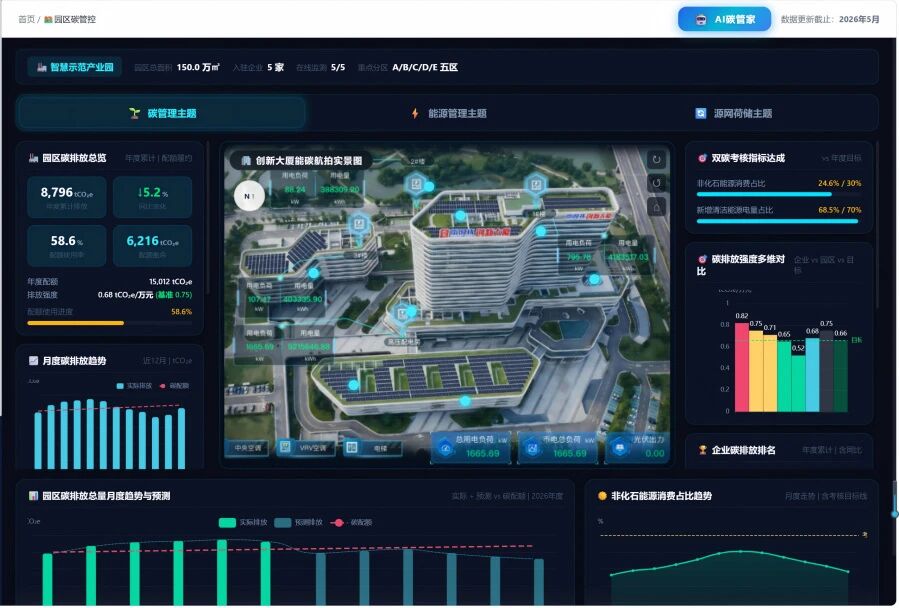This screenshot has width=899, height=608.
Task: Click the second rotate icon on aerial map
Action: coord(656,184)
